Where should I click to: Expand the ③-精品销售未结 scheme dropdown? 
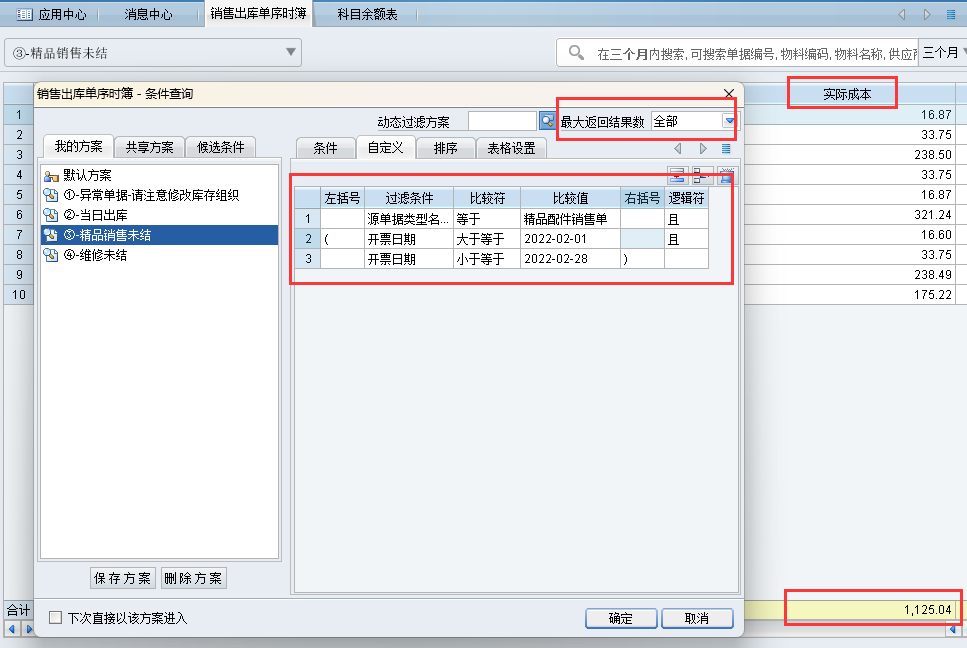coord(291,52)
